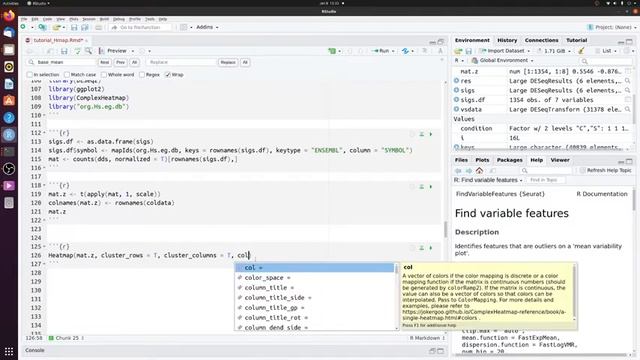Viewport: 640px width, 360px height.
Task: Click the Insert chunk green icon
Action: pyautogui.click(x=332, y=51)
